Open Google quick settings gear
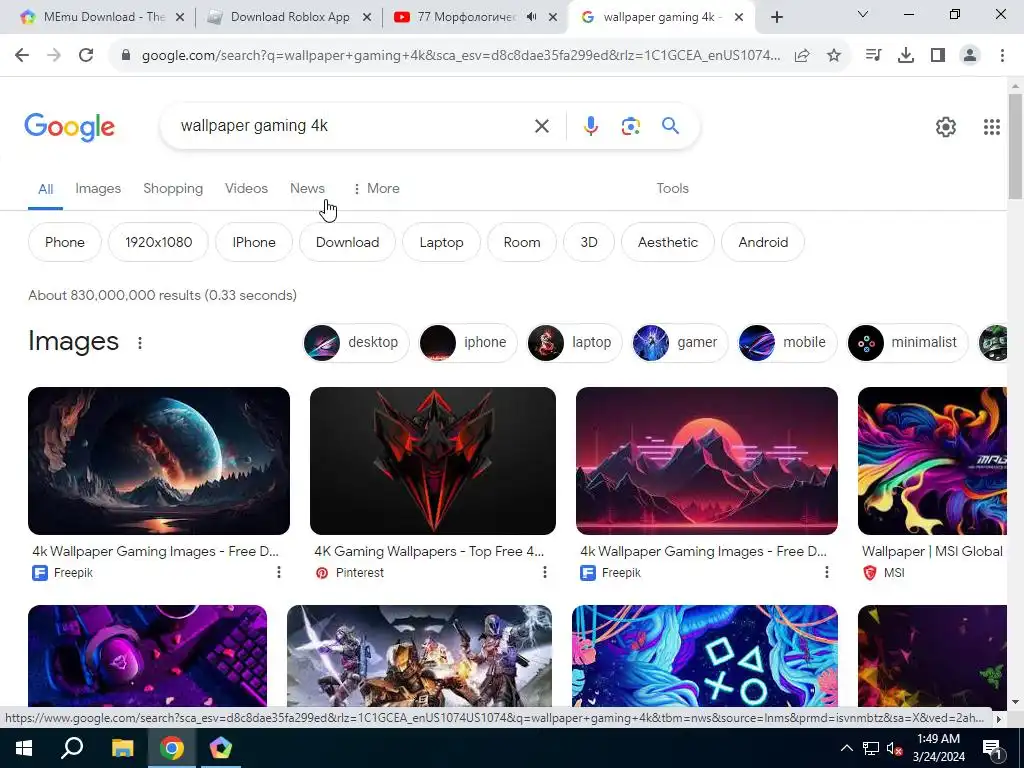 click(946, 127)
